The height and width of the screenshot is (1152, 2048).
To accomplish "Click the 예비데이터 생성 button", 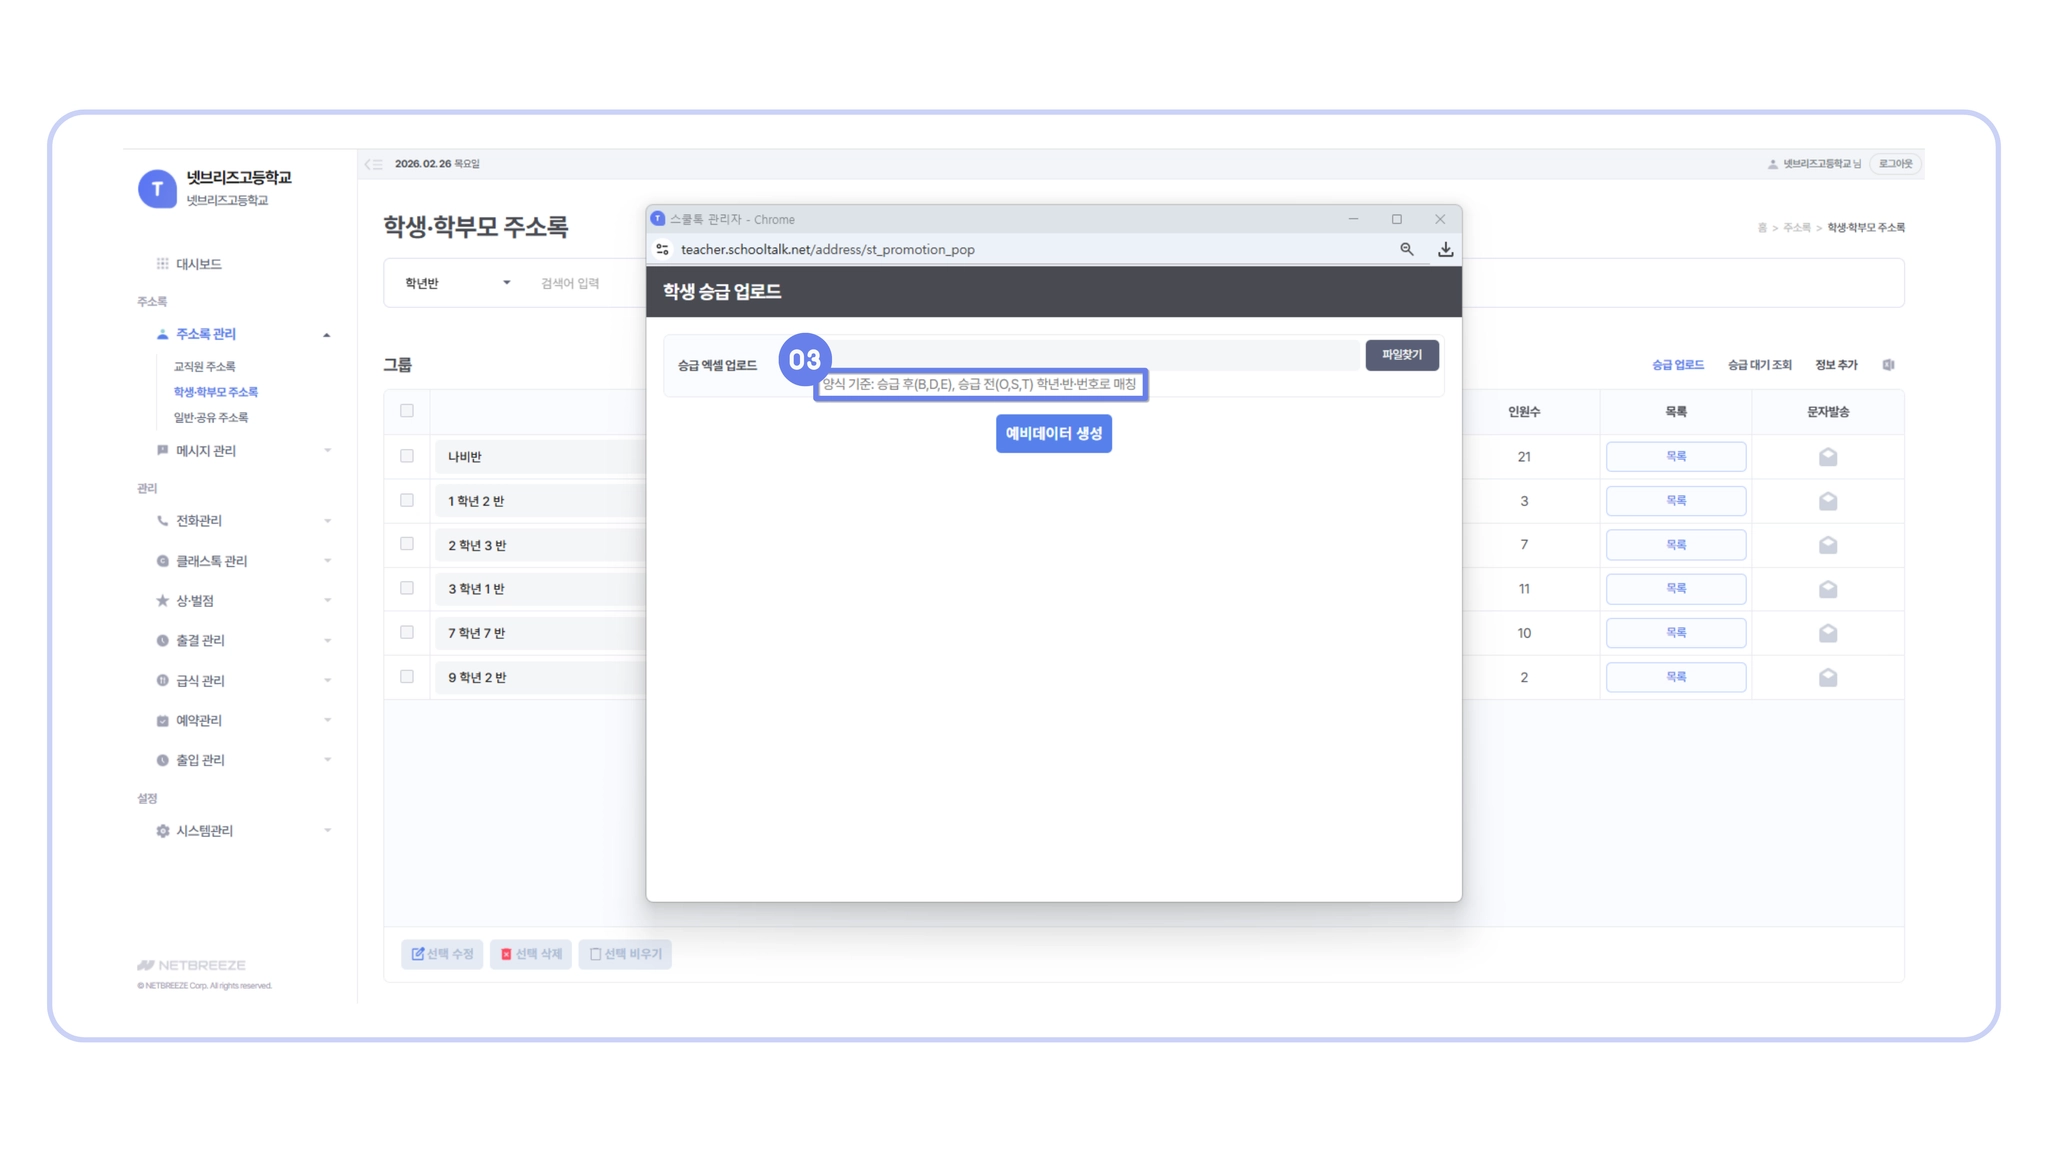I will (x=1053, y=434).
